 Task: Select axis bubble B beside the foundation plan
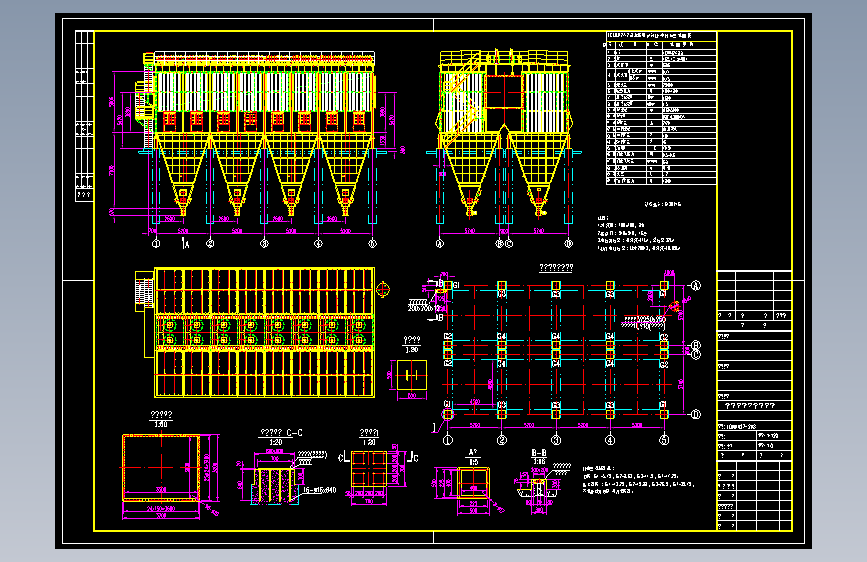696,345
